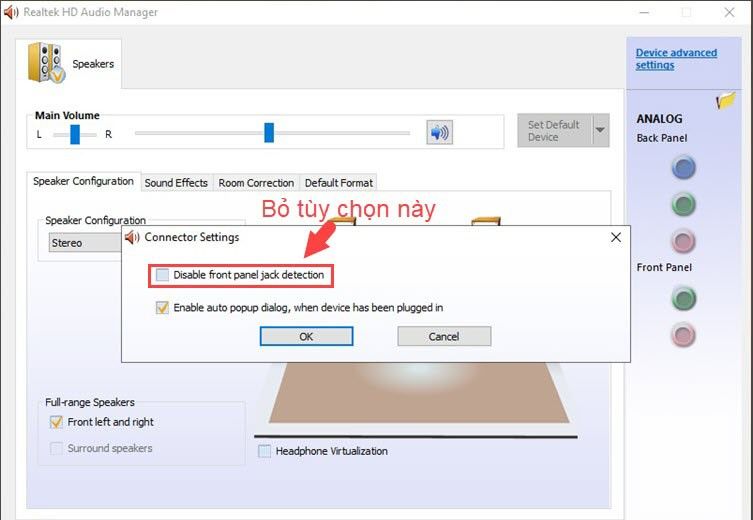Image resolution: width=753 pixels, height=520 pixels.
Task: Select the pink front panel jack
Action: (683, 335)
